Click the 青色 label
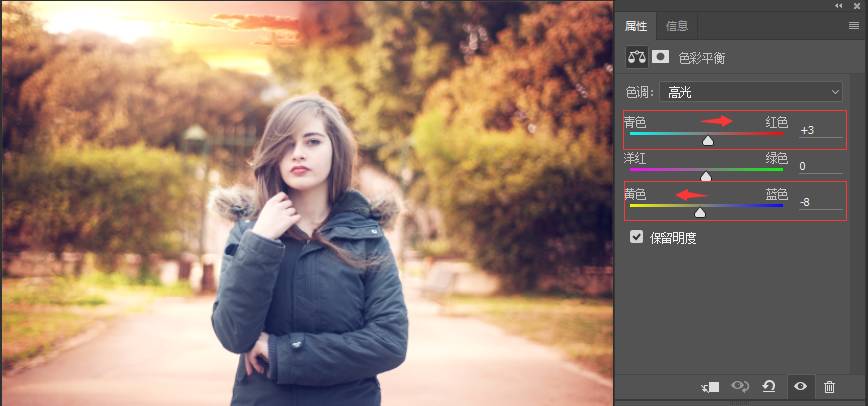 pos(636,122)
